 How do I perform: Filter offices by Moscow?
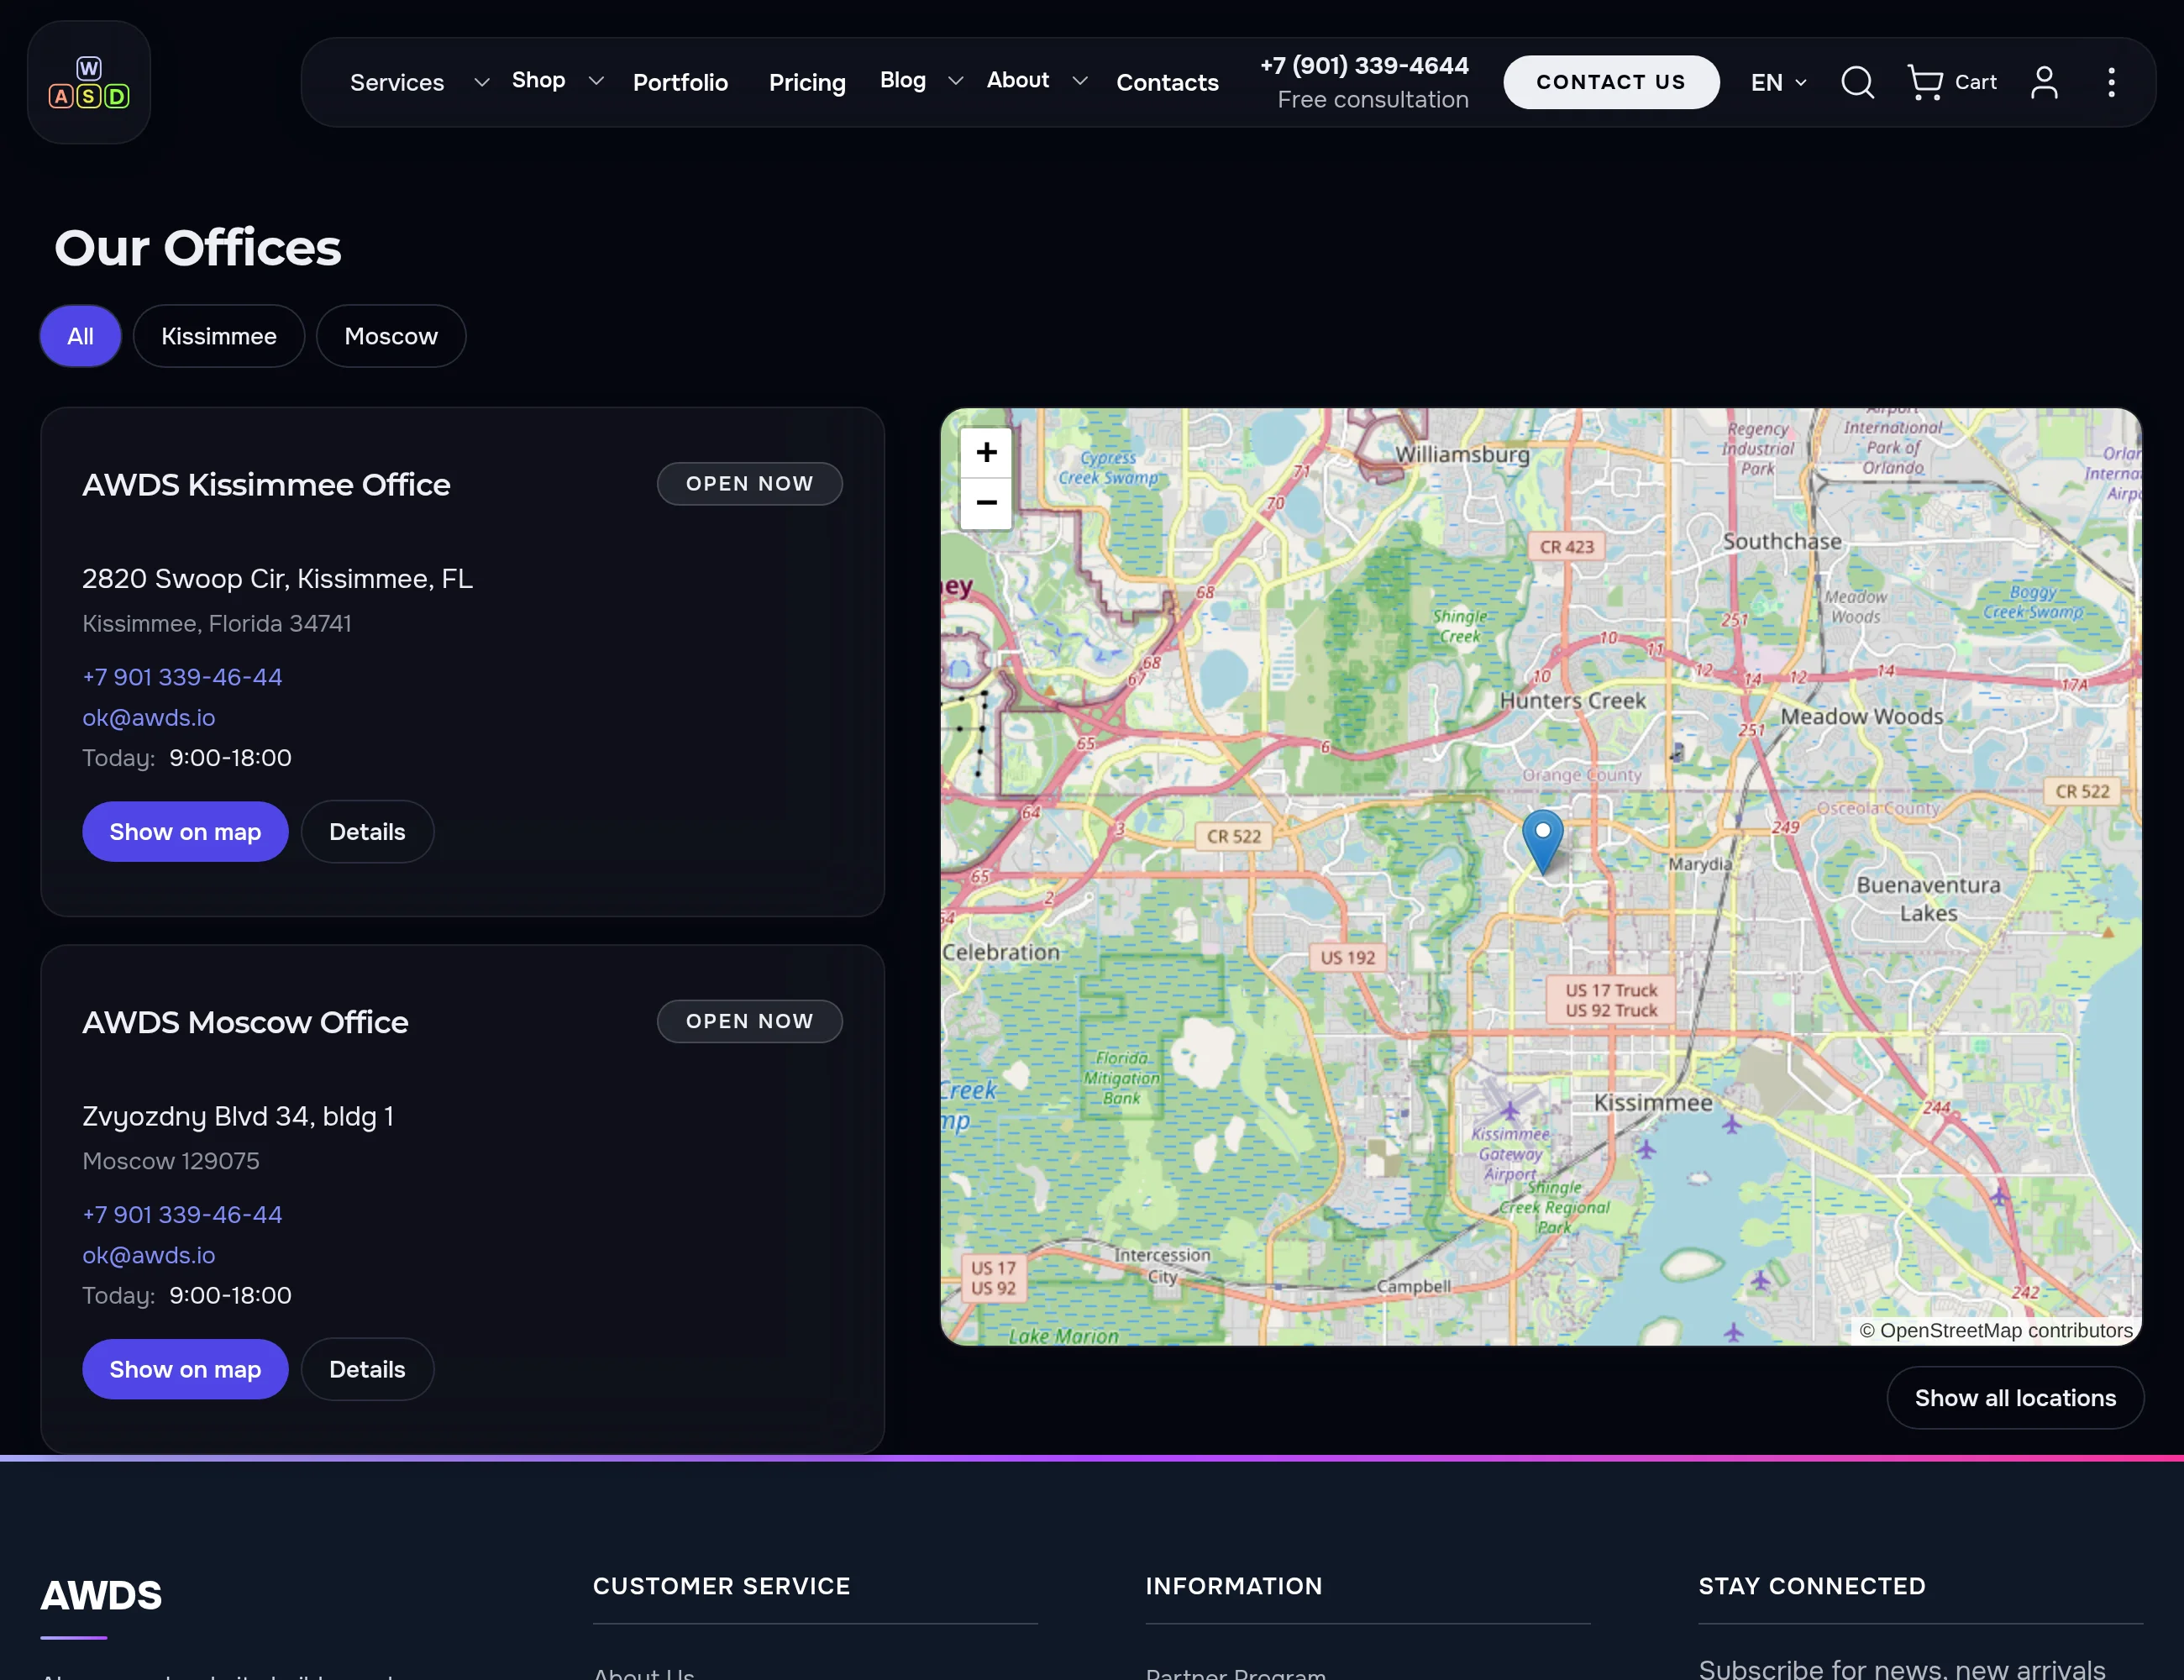391,336
